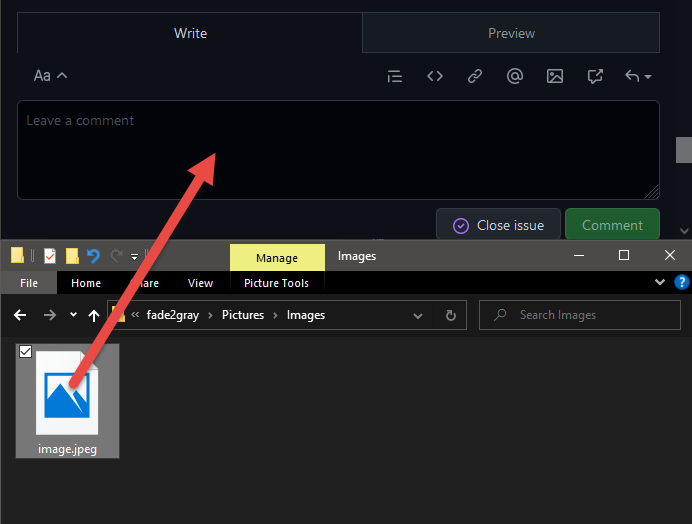Click Images in the address path
692x524 pixels.
pos(306,315)
